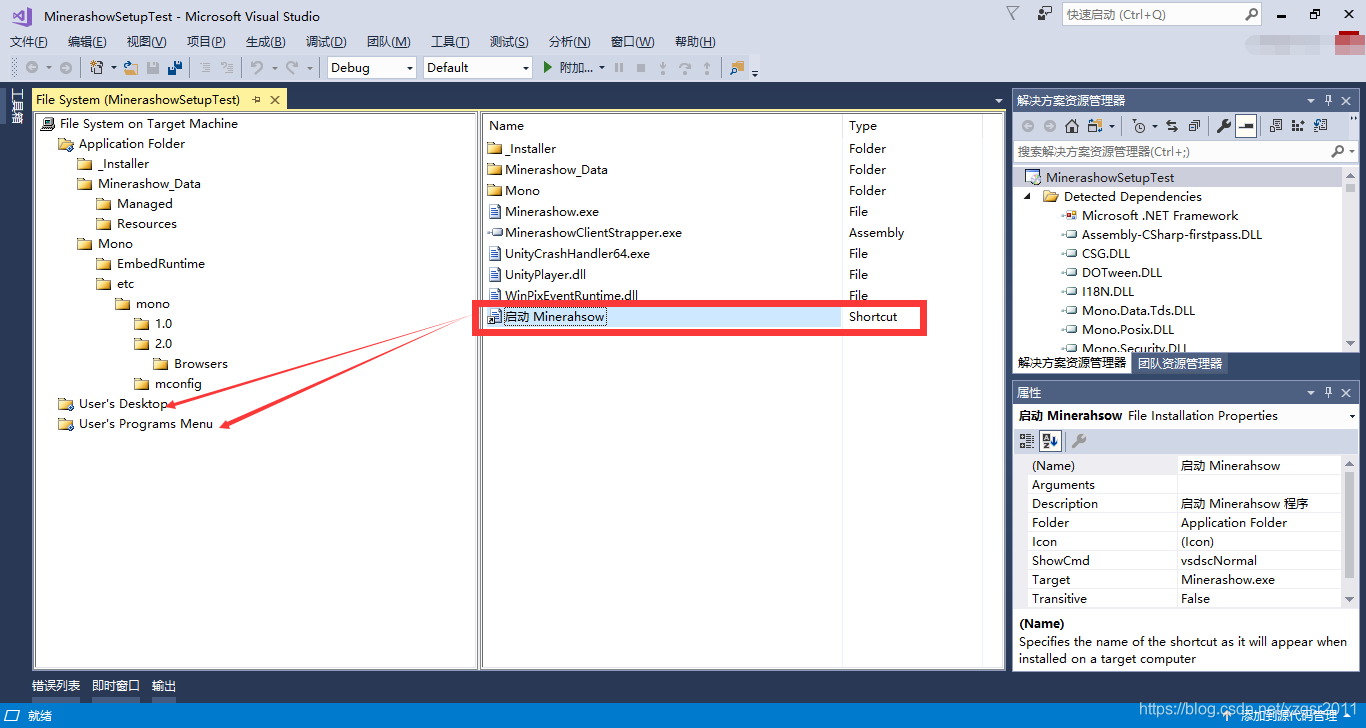Click the Alphabetical sort icon in Properties
1366x728 pixels.
point(1050,441)
